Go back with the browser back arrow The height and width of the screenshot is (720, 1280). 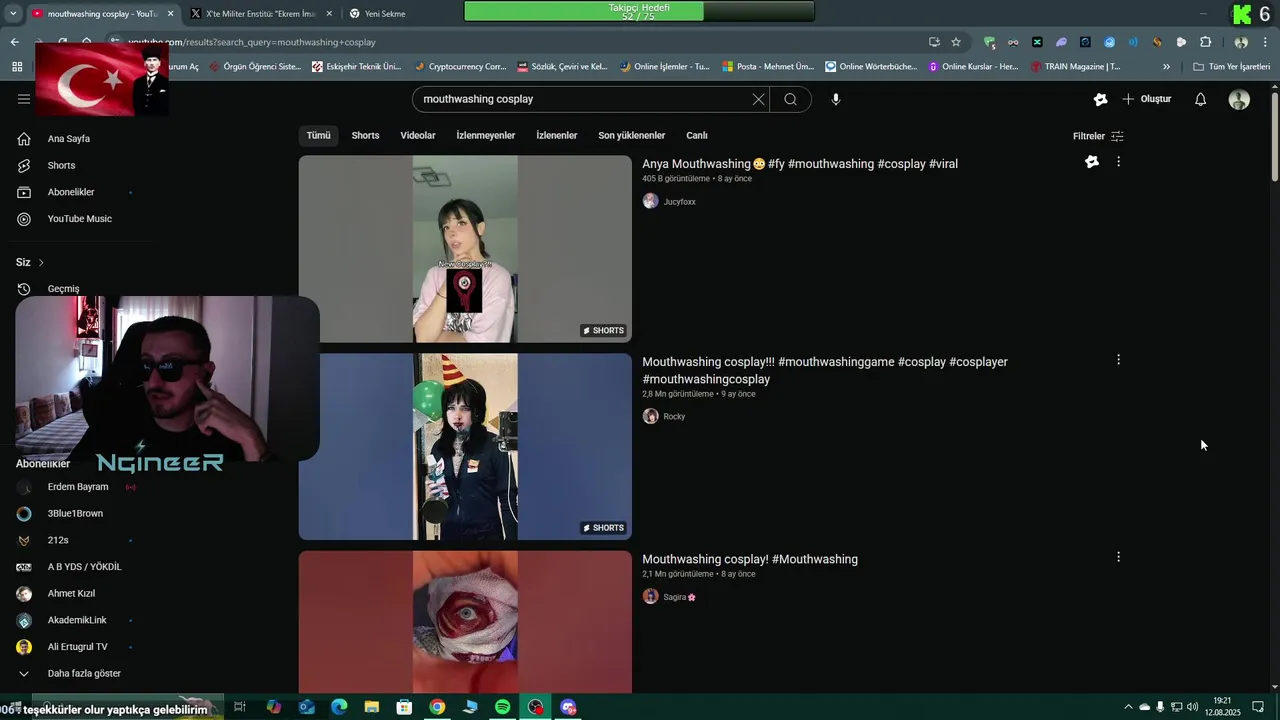(x=14, y=42)
